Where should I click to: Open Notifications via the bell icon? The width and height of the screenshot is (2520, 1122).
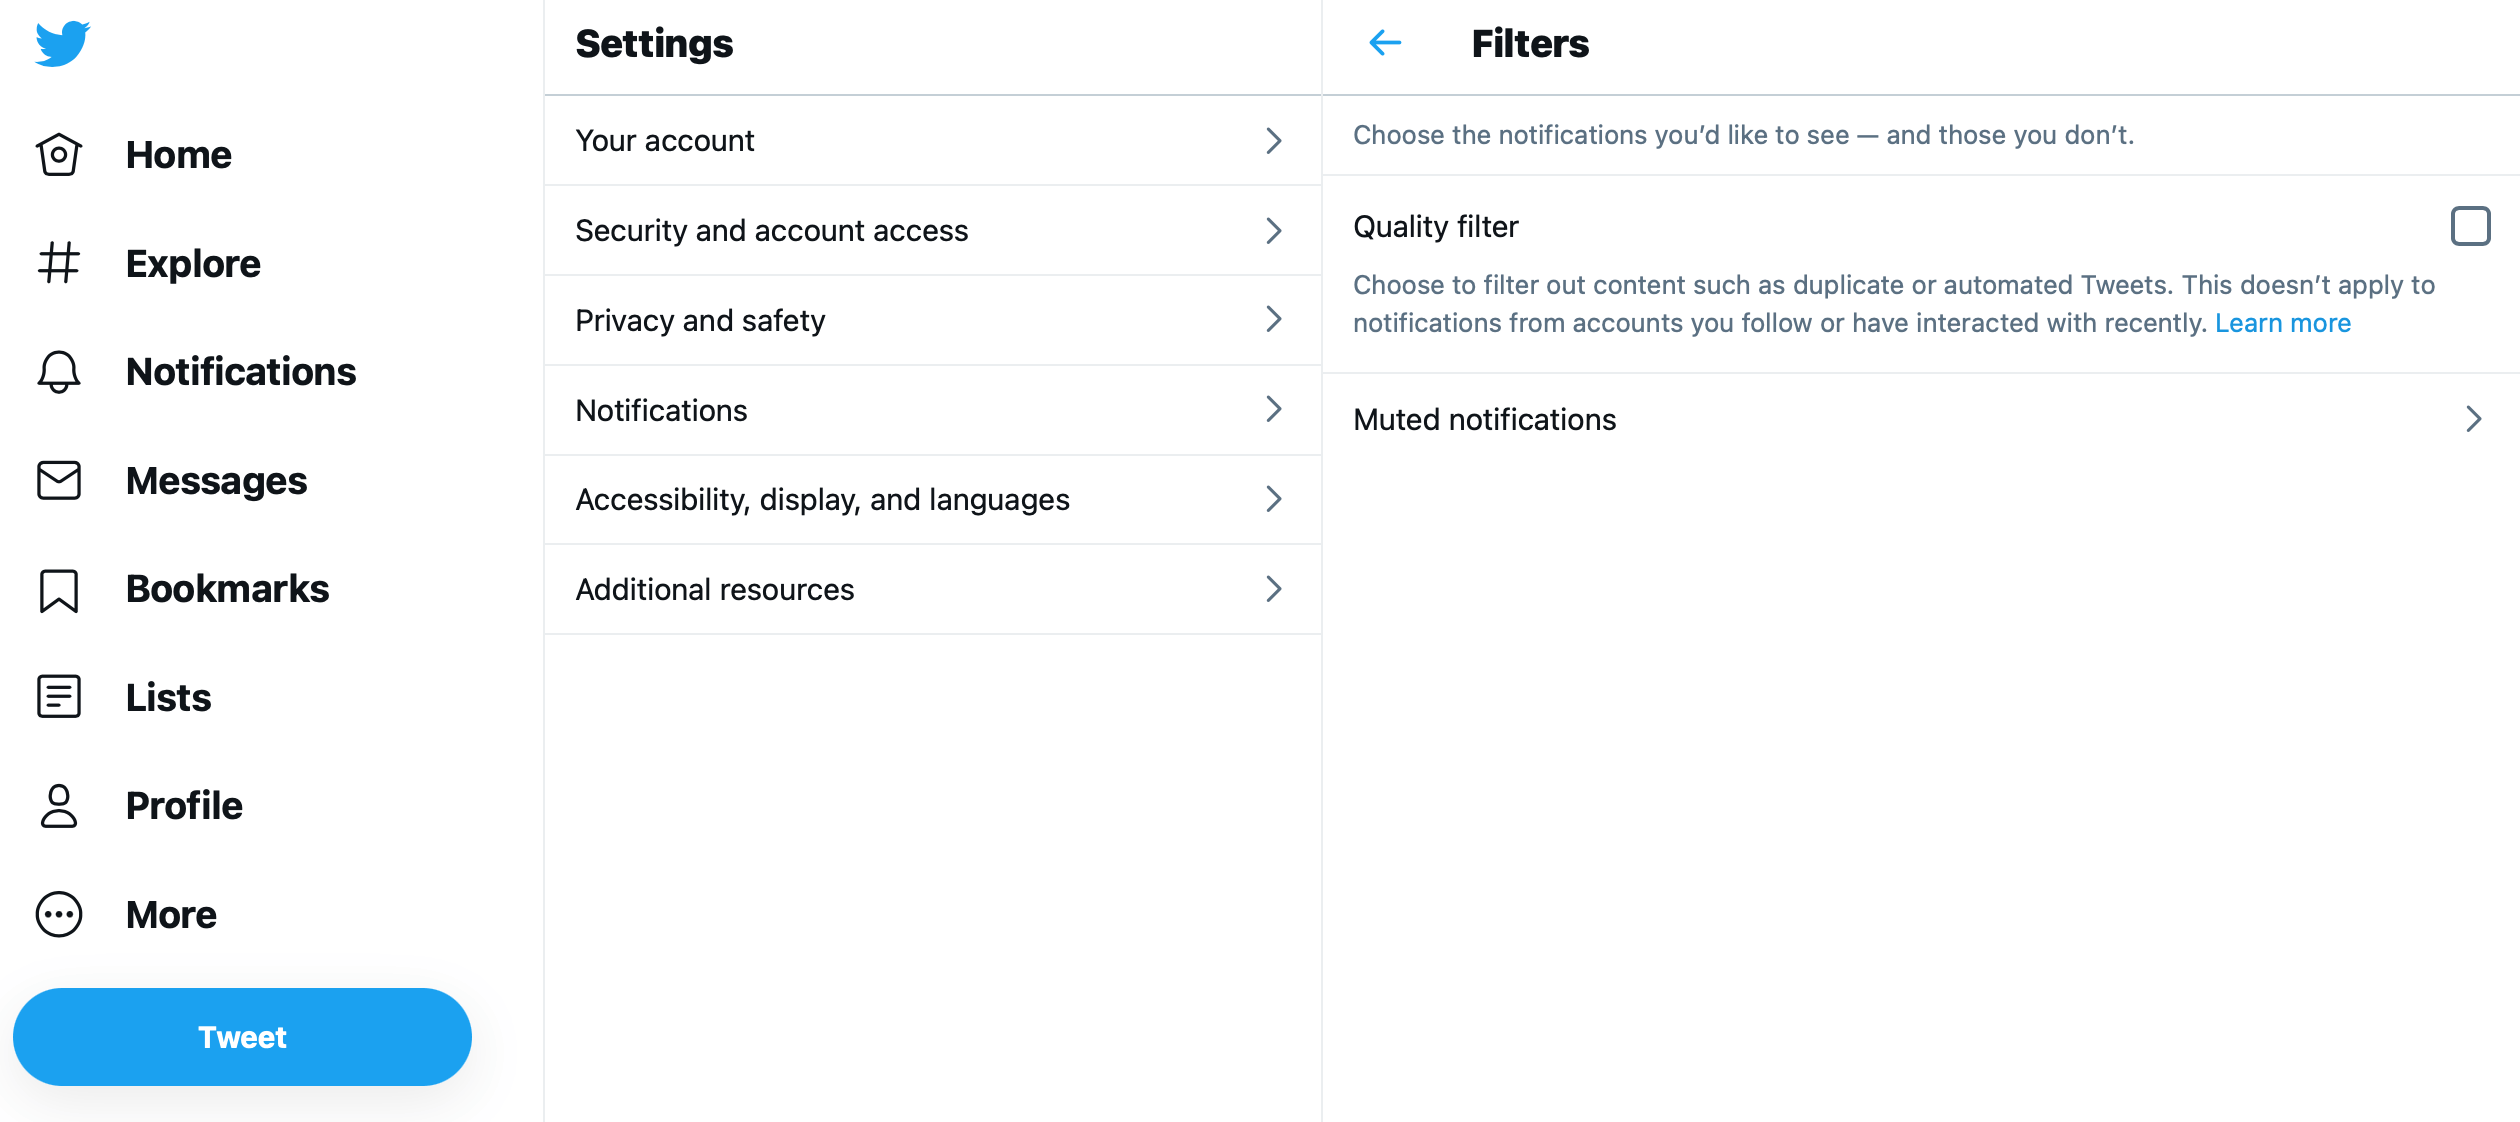[x=59, y=372]
